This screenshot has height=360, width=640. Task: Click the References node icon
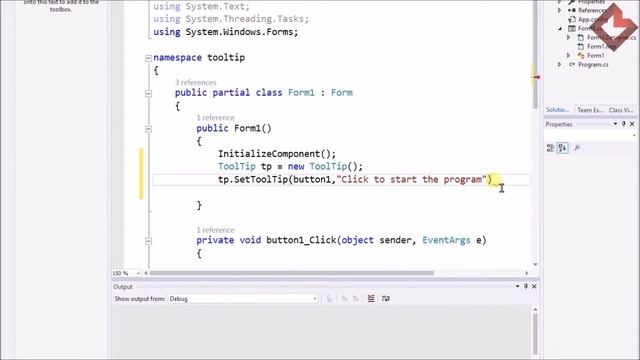(572, 10)
